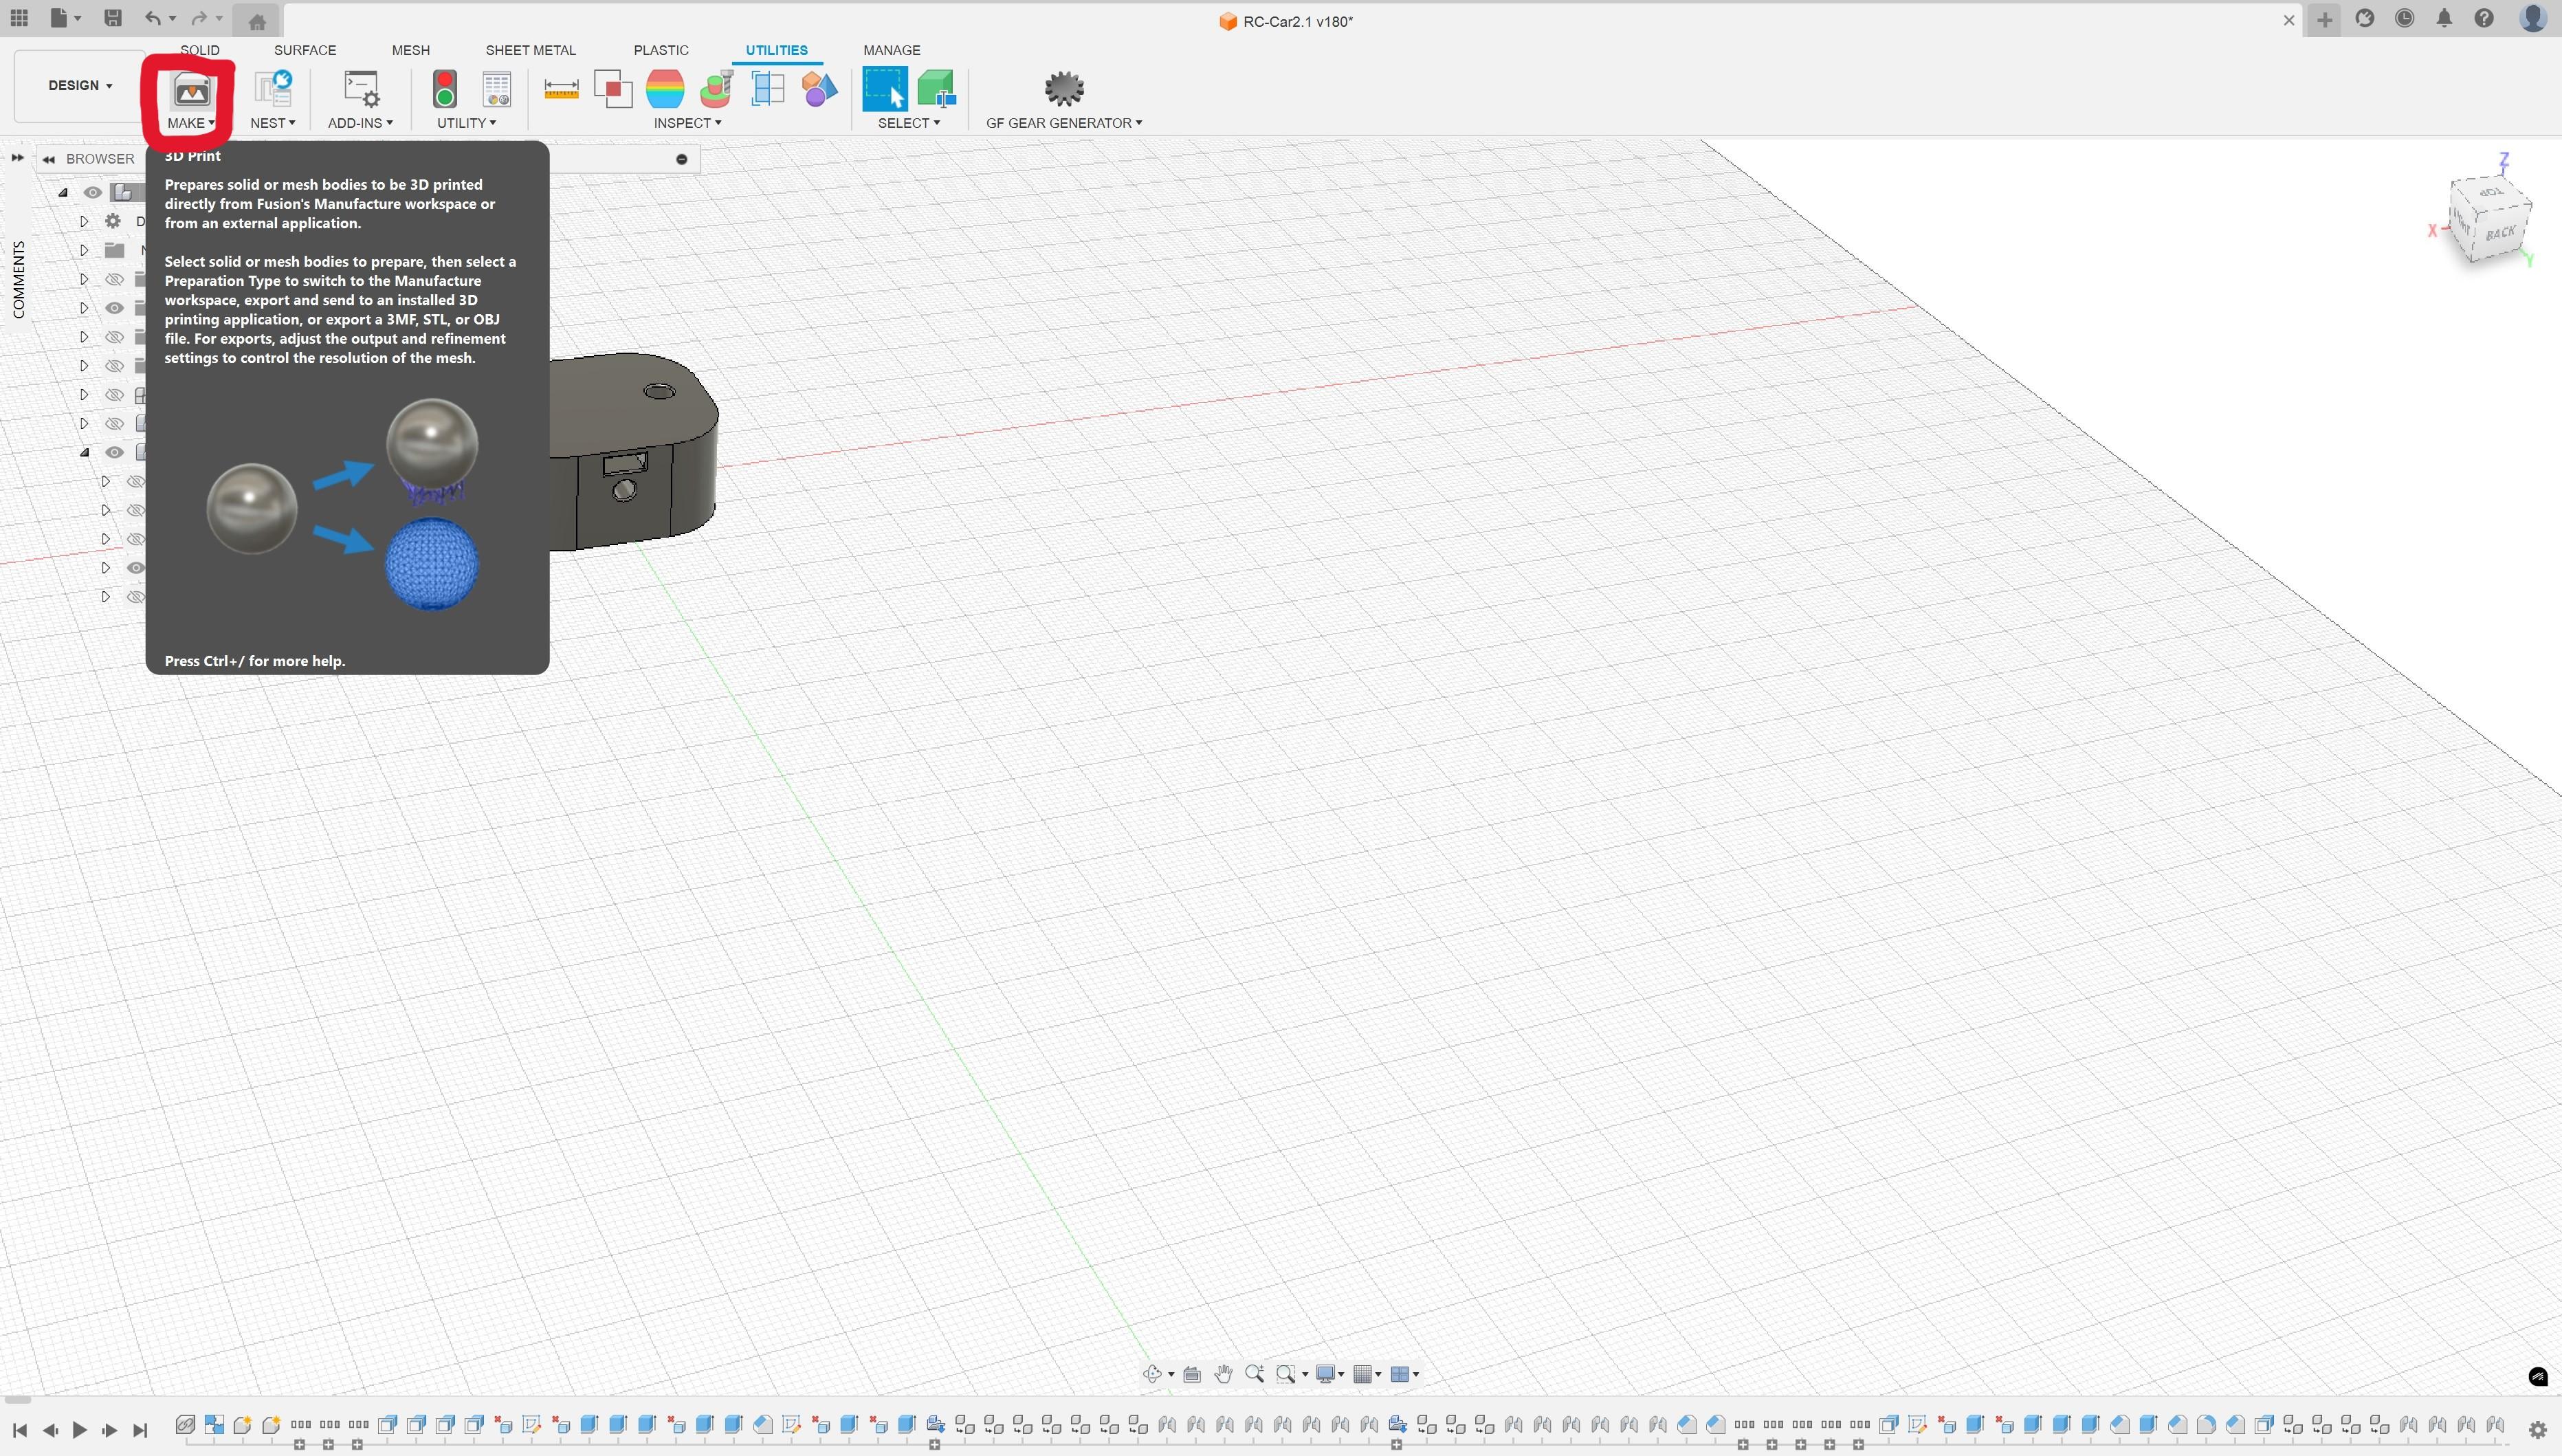Open the DESIGN workspace dropdown
Screen dimensions: 2562x1456
point(80,85)
